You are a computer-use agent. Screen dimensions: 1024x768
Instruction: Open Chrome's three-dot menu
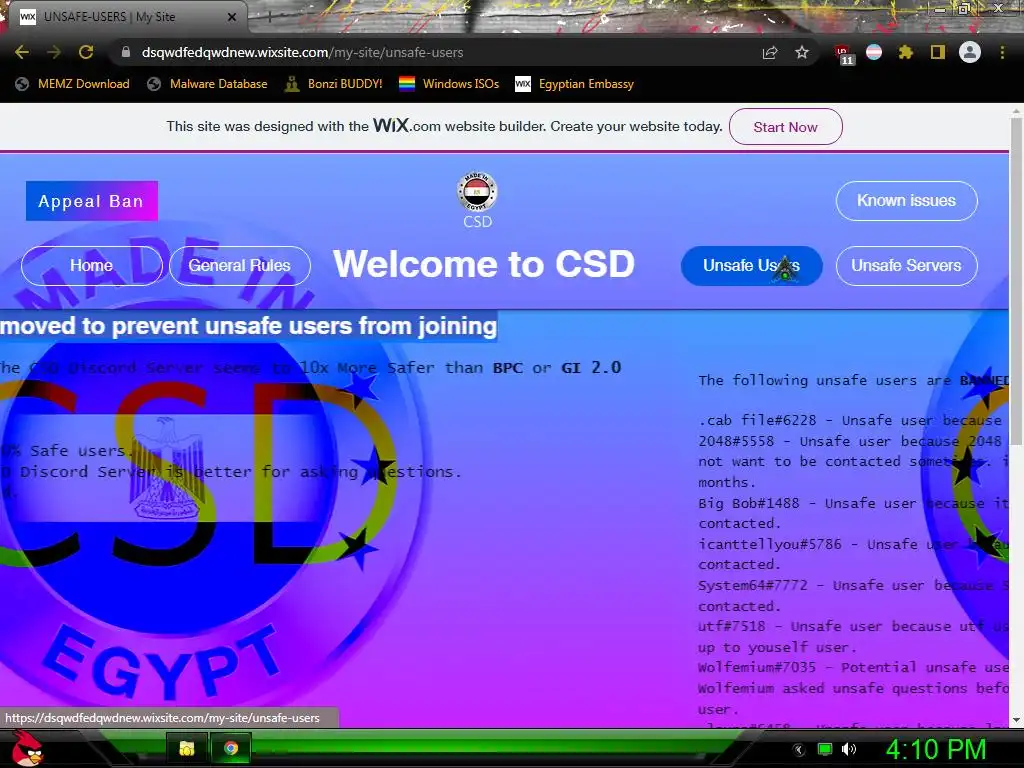point(1002,52)
